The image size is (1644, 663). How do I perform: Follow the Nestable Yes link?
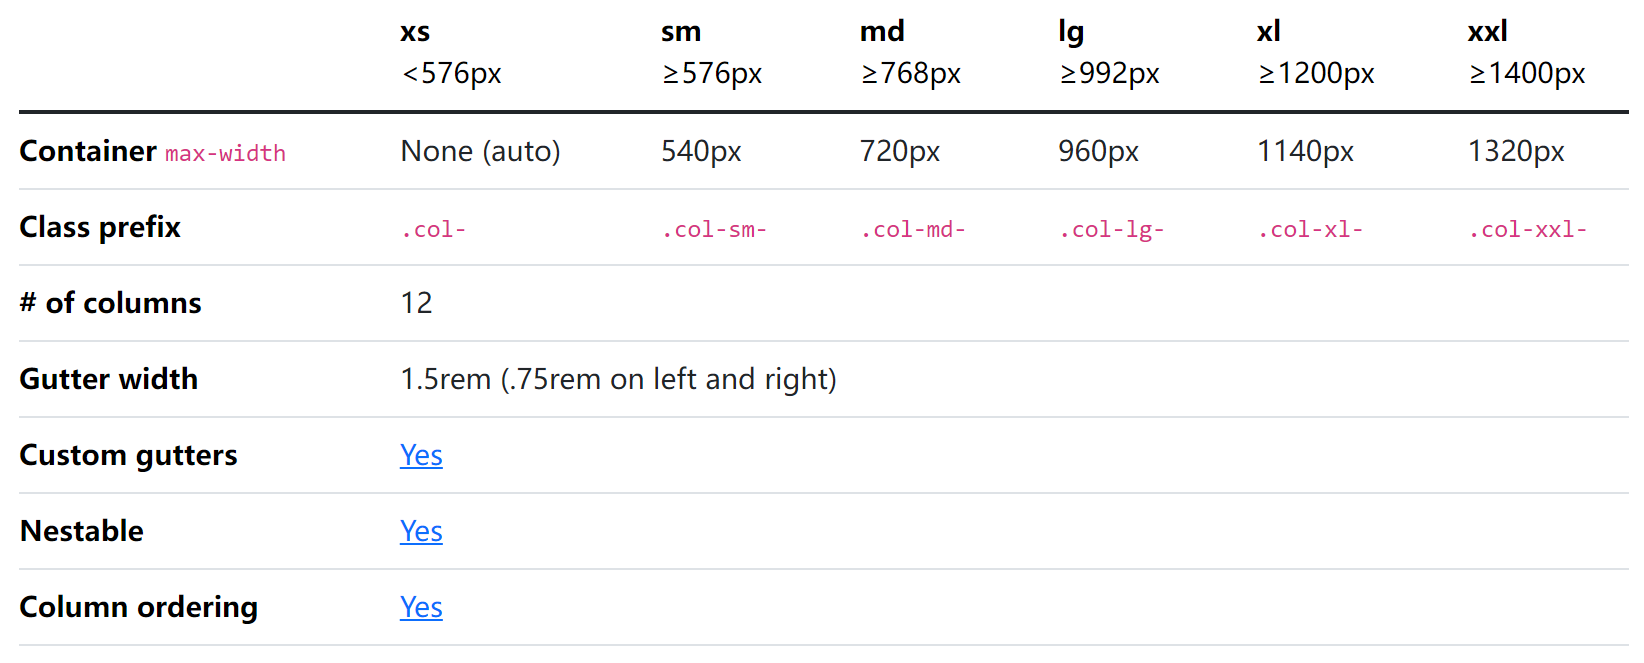421,531
